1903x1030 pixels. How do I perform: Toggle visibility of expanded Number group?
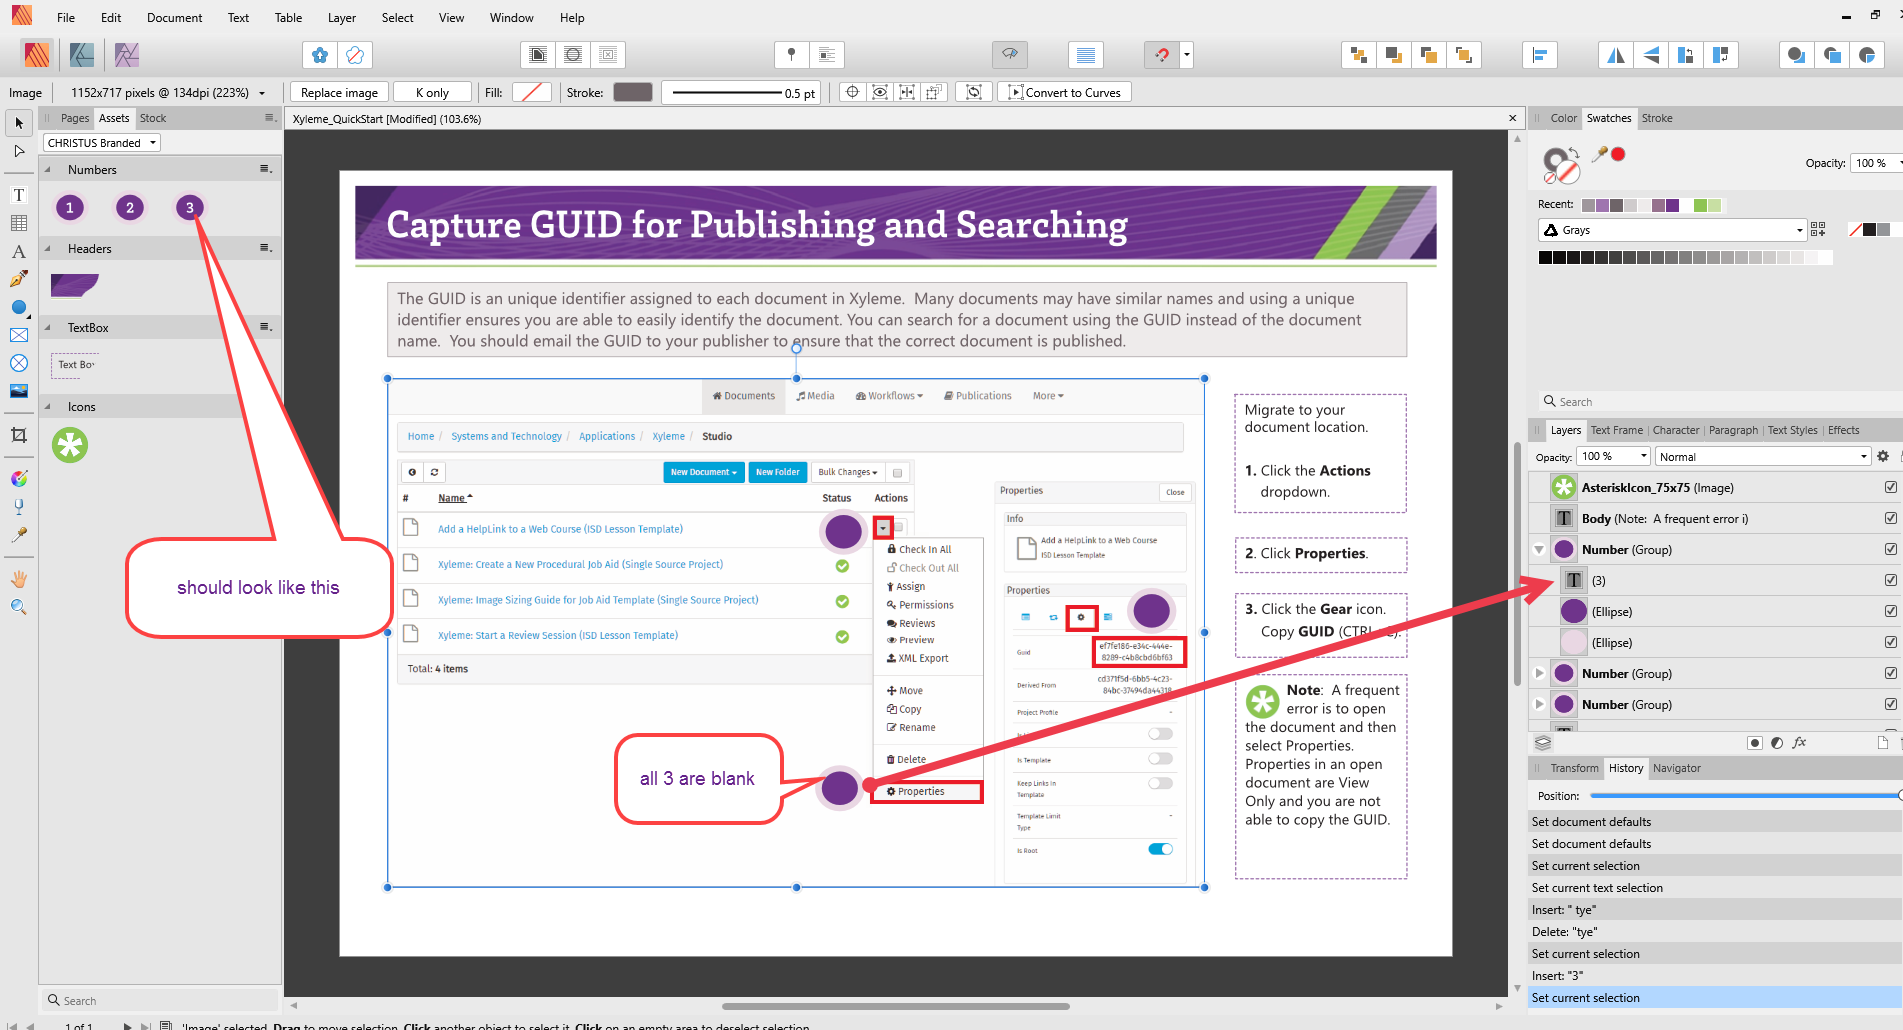pyautogui.click(x=1891, y=549)
